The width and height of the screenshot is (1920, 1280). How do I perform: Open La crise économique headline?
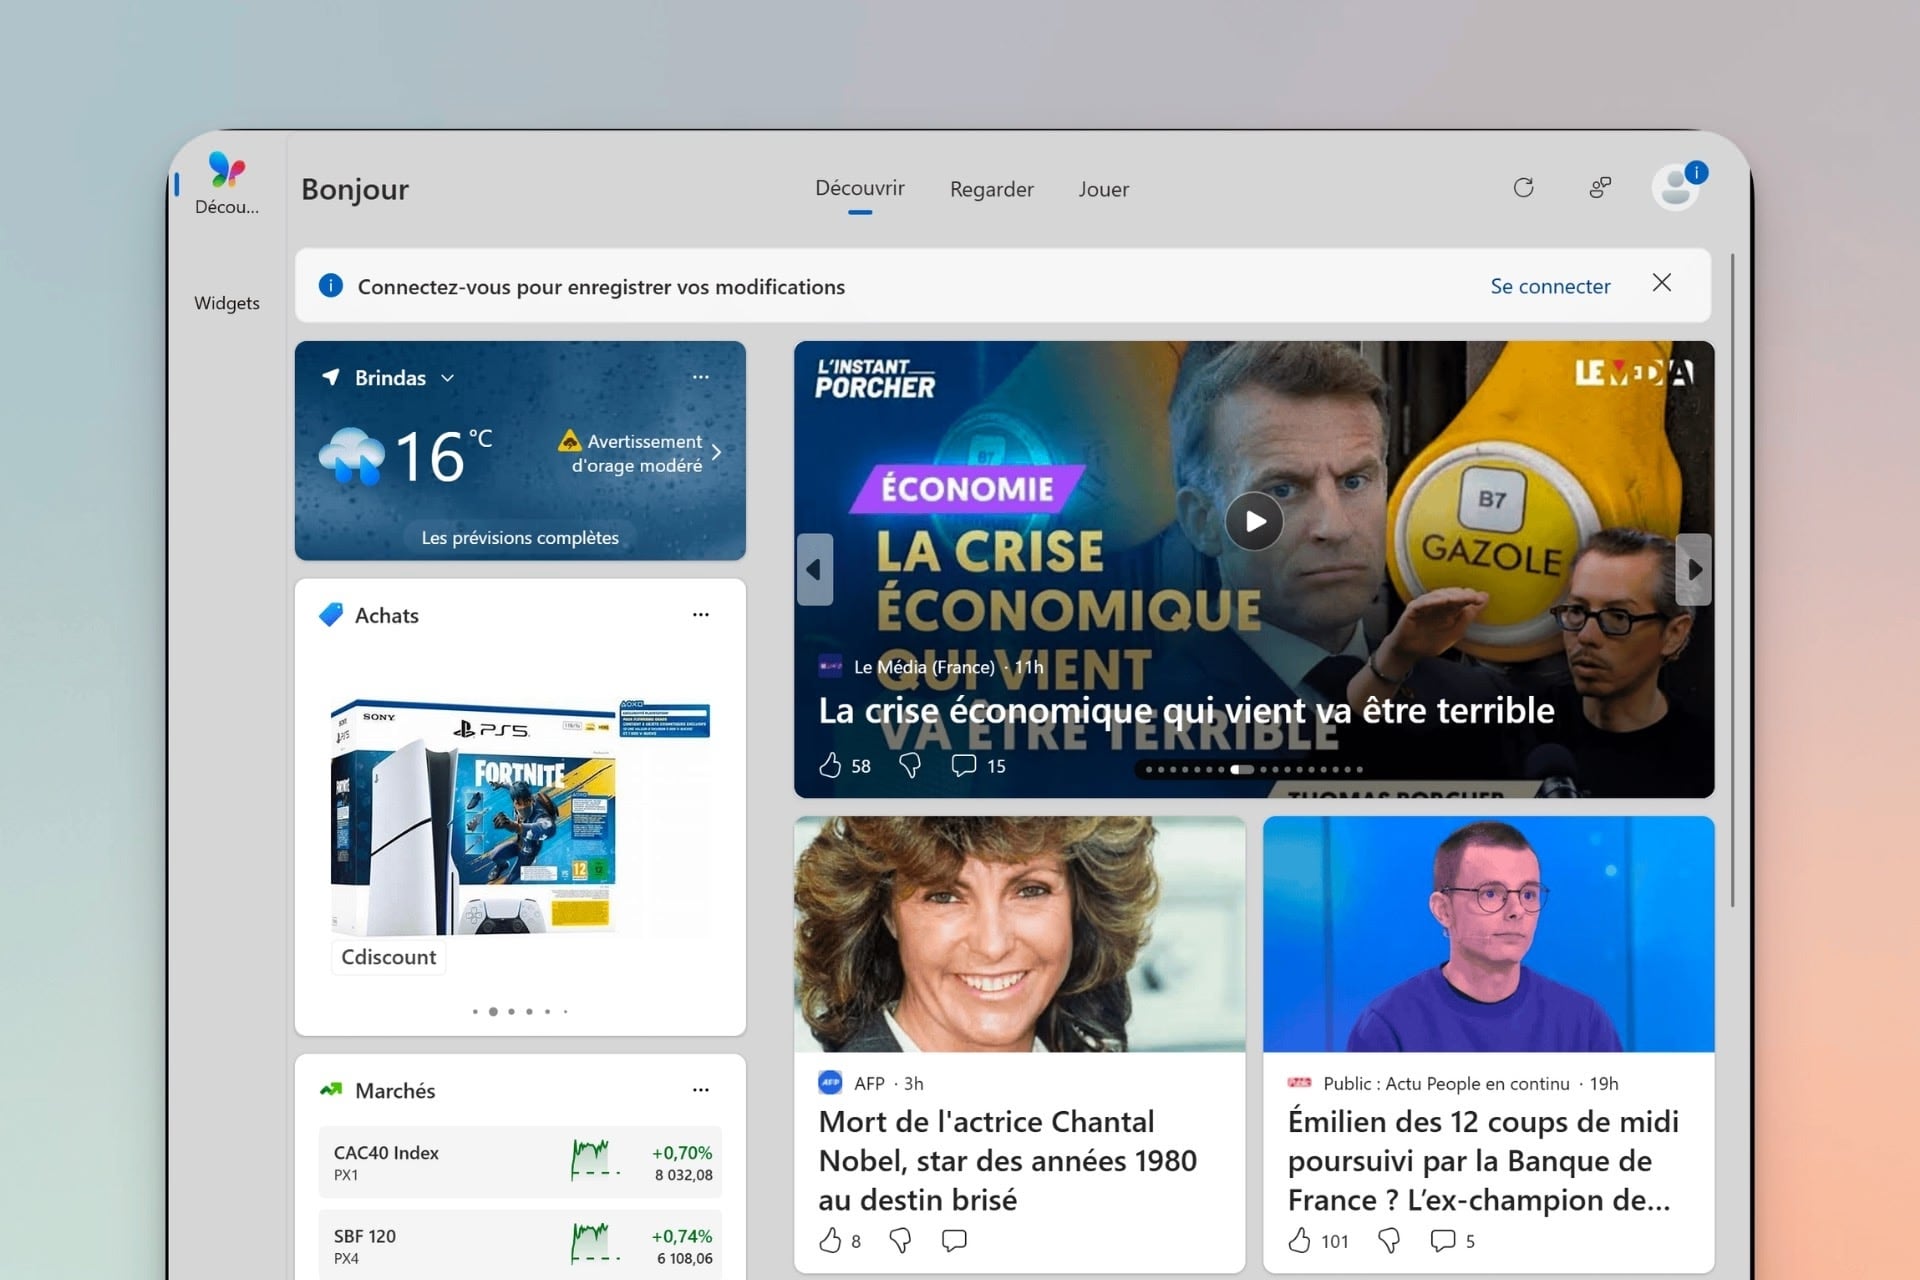coord(1186,710)
